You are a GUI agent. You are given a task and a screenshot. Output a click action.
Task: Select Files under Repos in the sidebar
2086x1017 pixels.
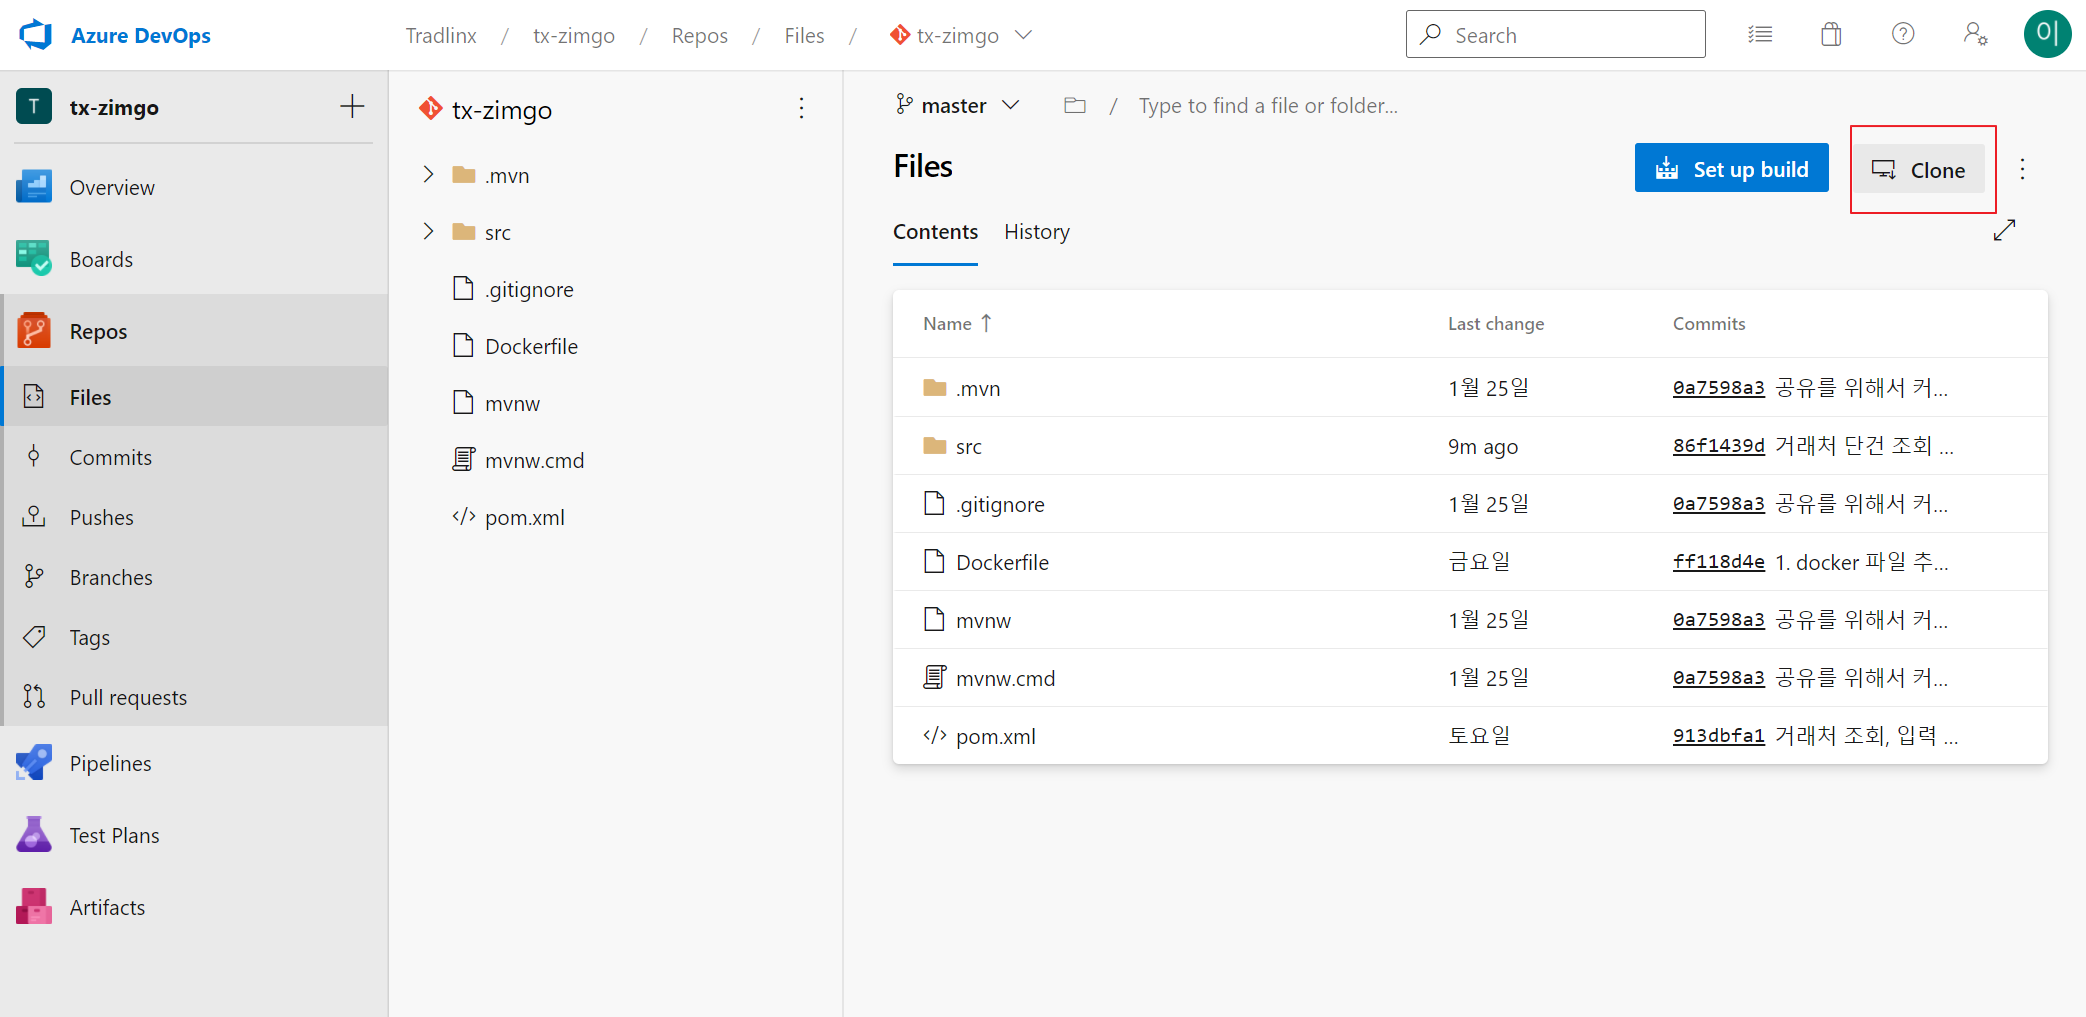(x=194, y=398)
